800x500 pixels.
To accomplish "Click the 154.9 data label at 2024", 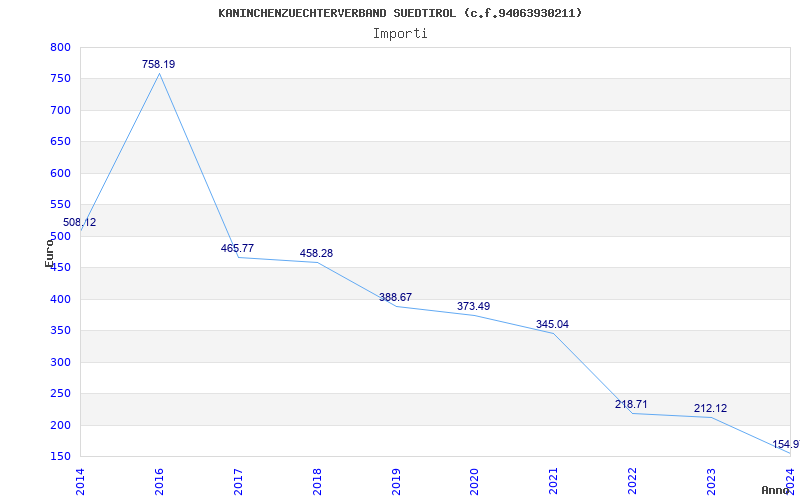I will tap(786, 444).
